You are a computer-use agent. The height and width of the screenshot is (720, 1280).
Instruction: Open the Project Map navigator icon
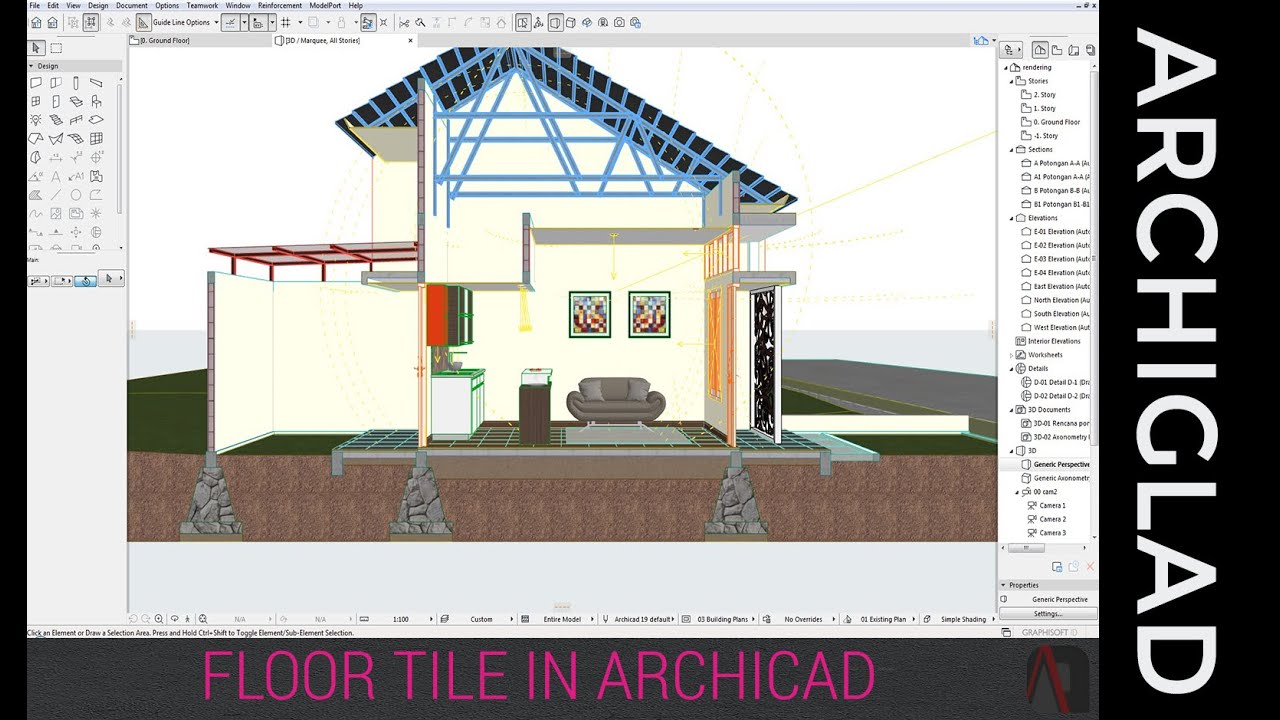coord(1040,49)
